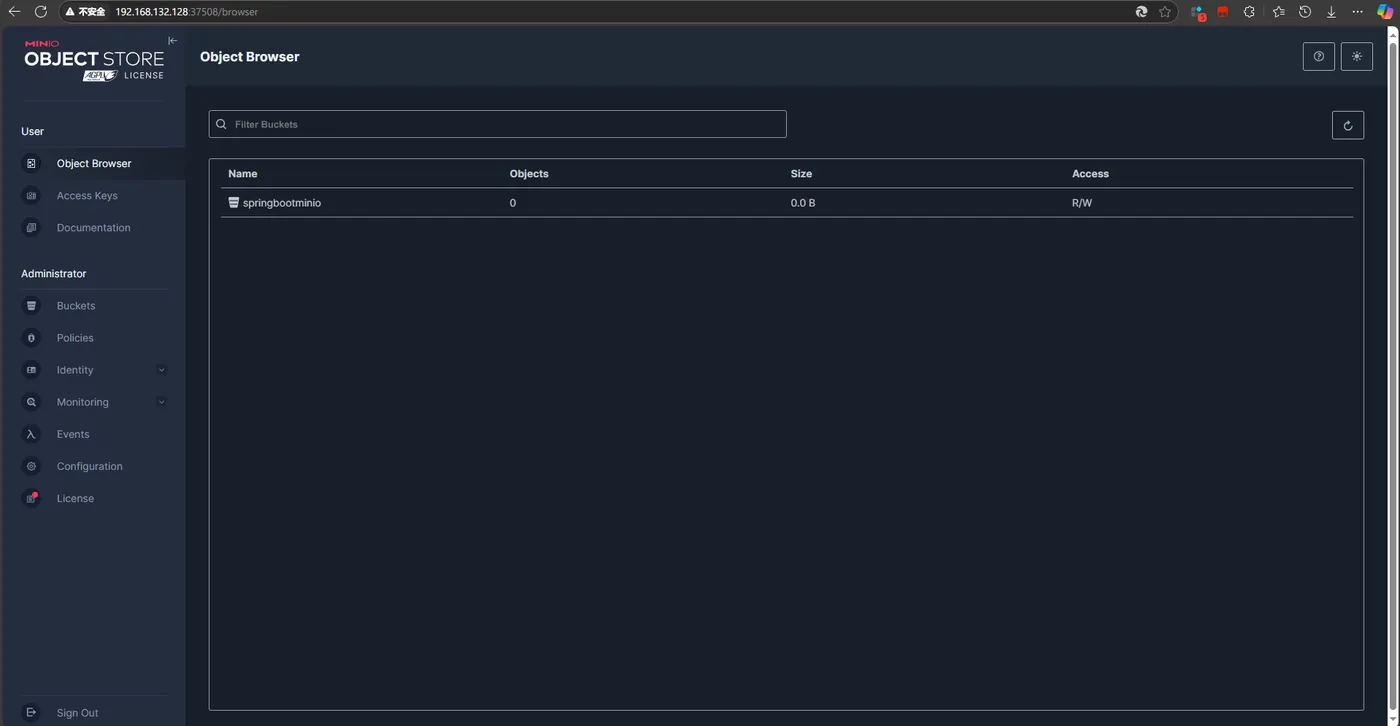The image size is (1400, 726).
Task: Open the License page
Action: 75,498
